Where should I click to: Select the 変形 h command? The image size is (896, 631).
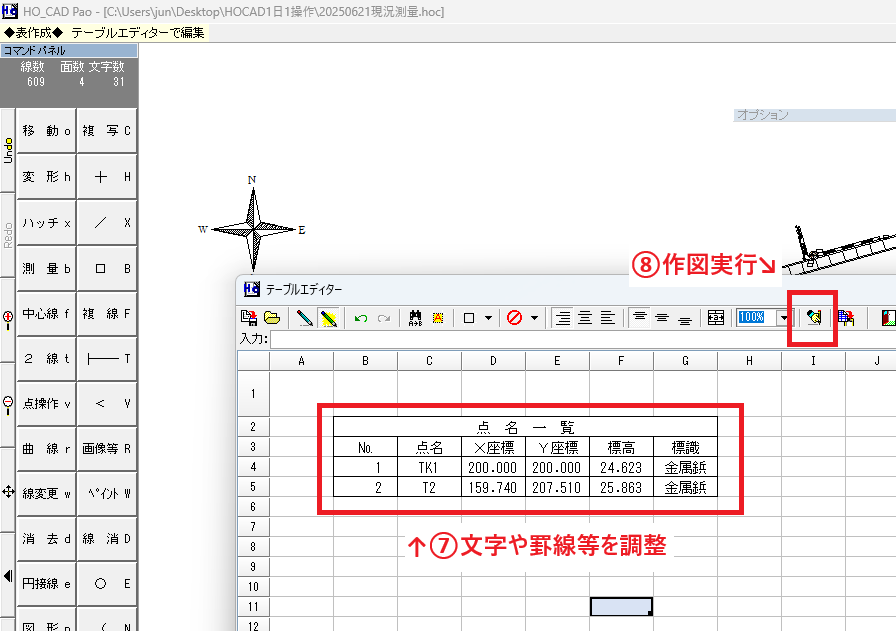(x=46, y=177)
